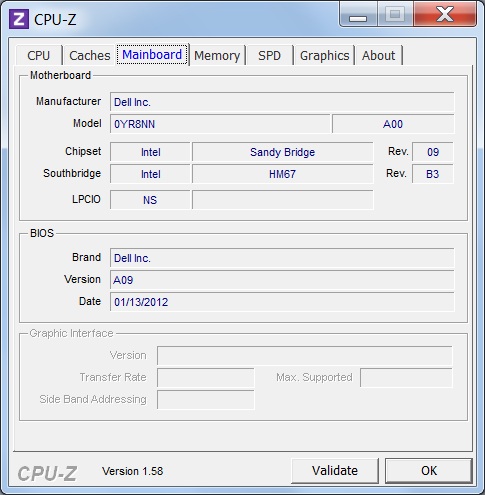This screenshot has height=495, width=485.
Task: Click the Manufacturer label
Action: (68, 101)
